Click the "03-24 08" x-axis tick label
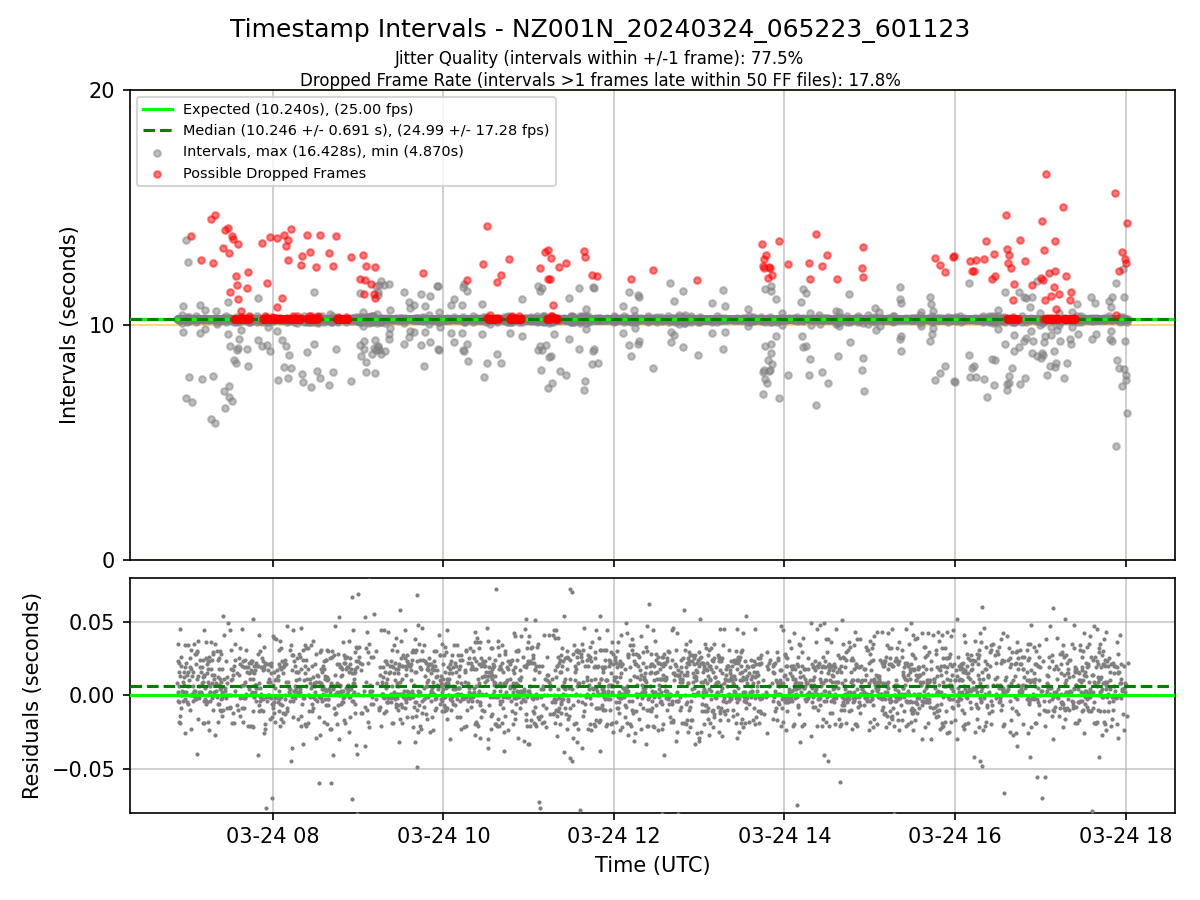 point(273,835)
